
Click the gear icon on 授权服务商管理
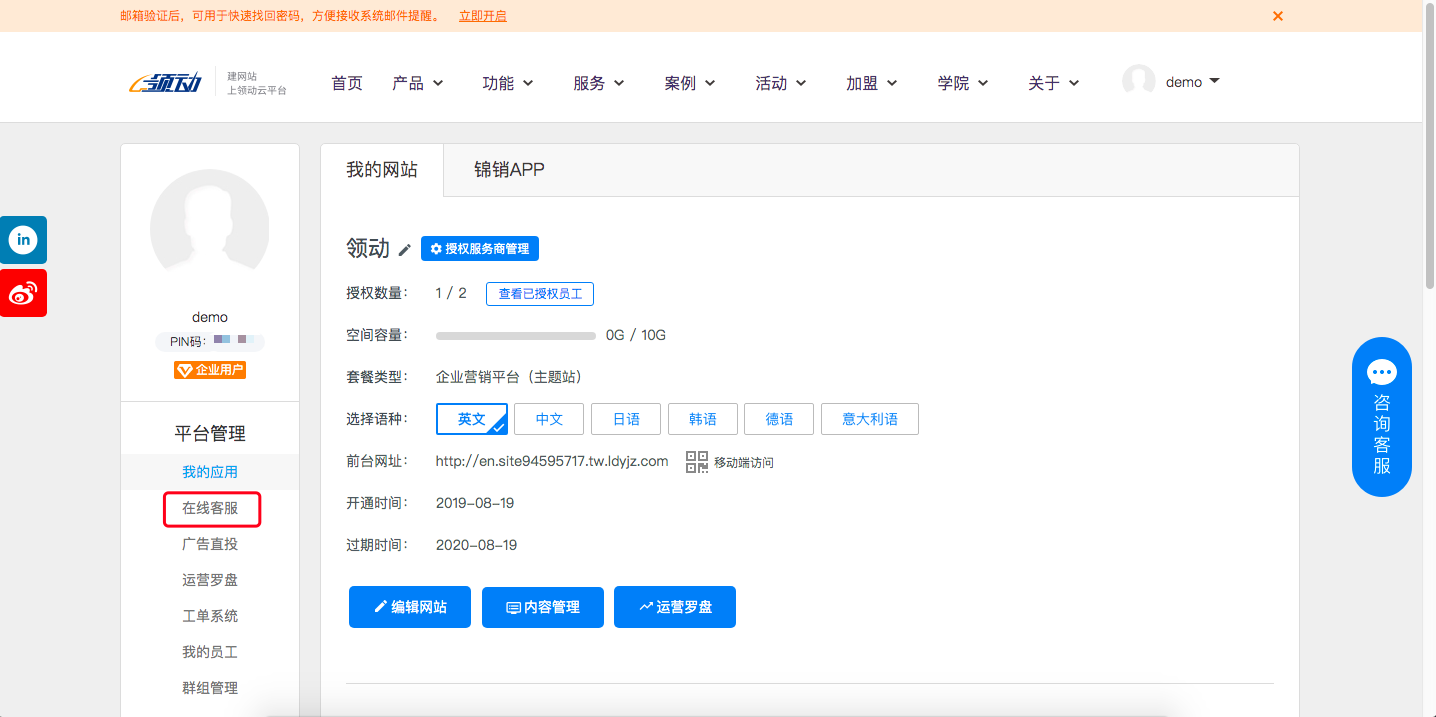point(434,249)
